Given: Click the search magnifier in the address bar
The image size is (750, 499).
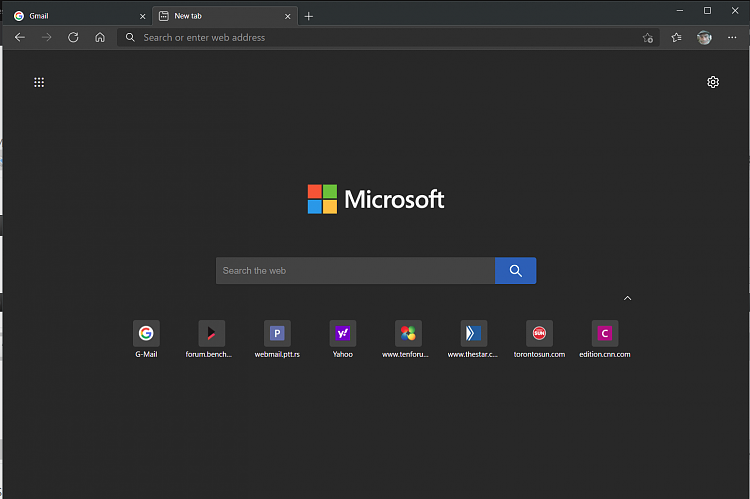Looking at the screenshot, I should 130,37.
